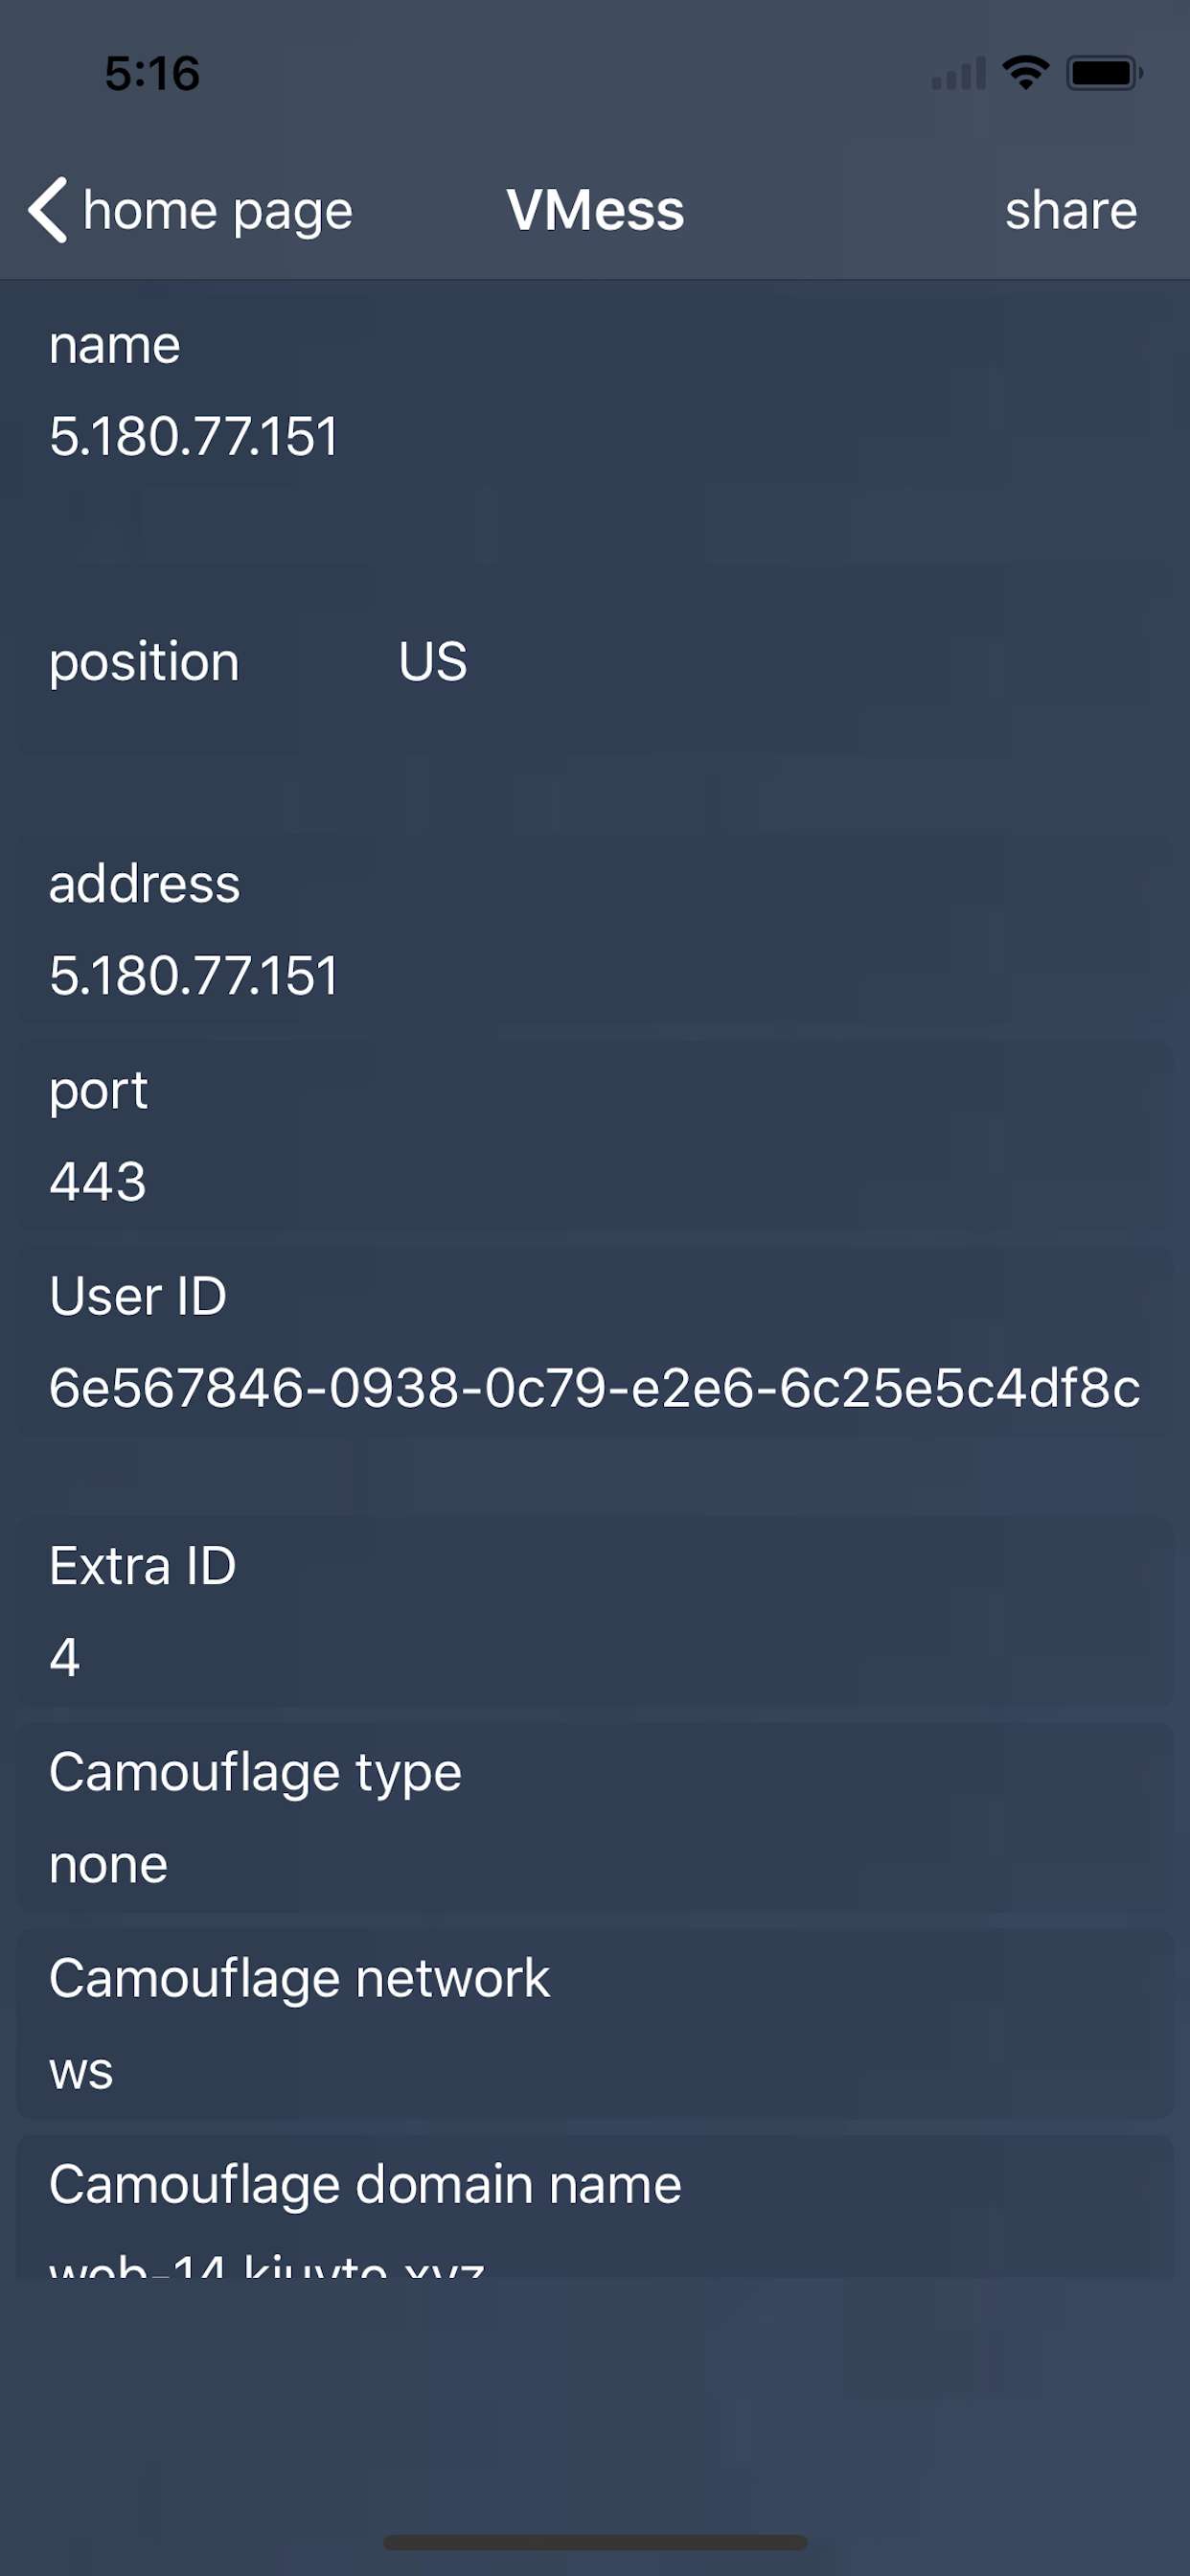
Task: Change Camouflage network value ws
Action: 81,2071
